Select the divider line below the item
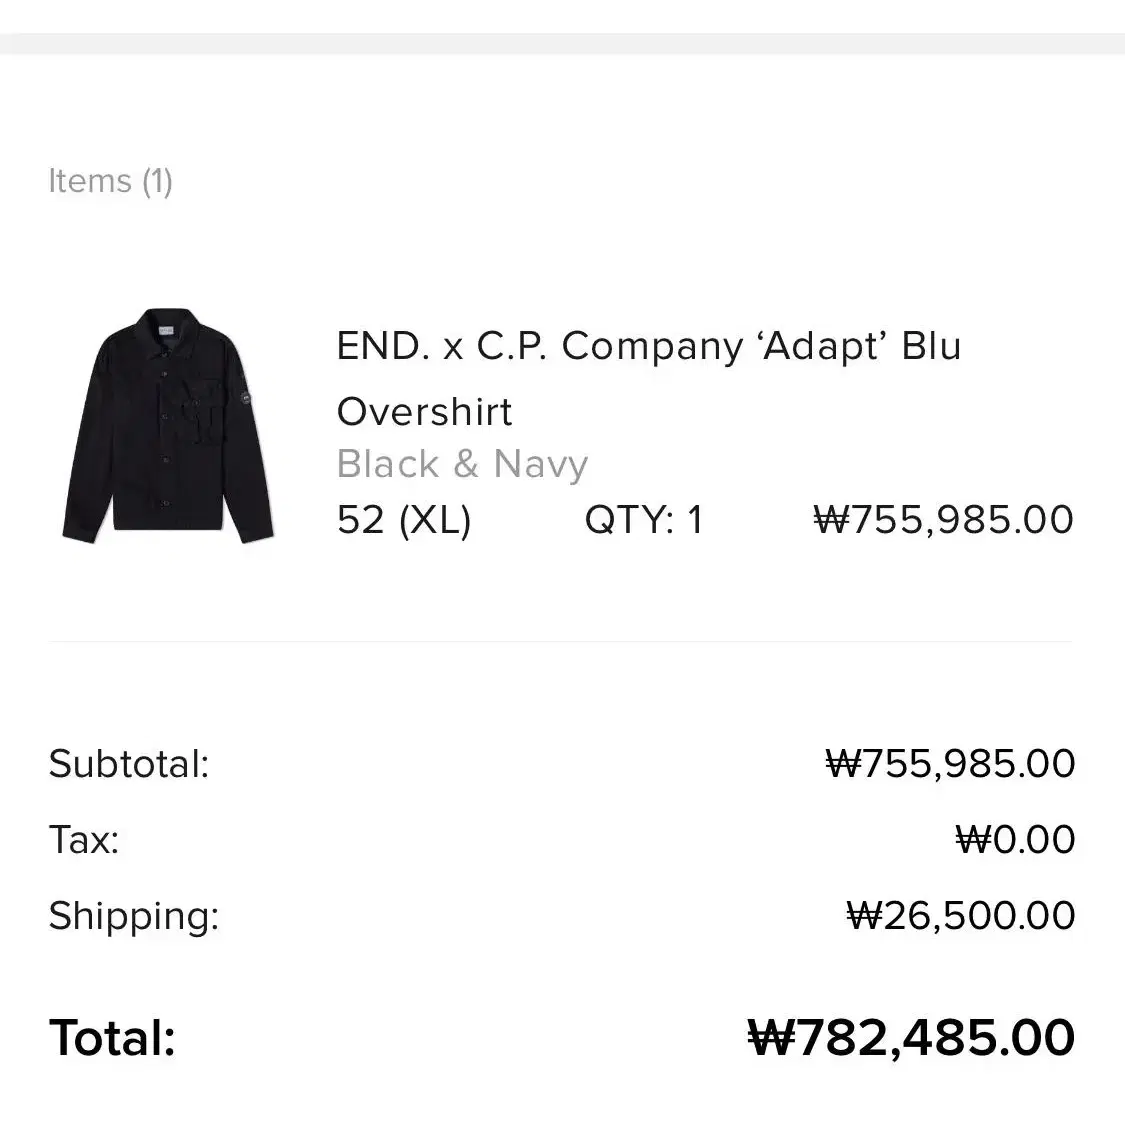The image size is (1125, 1125). coord(561,642)
